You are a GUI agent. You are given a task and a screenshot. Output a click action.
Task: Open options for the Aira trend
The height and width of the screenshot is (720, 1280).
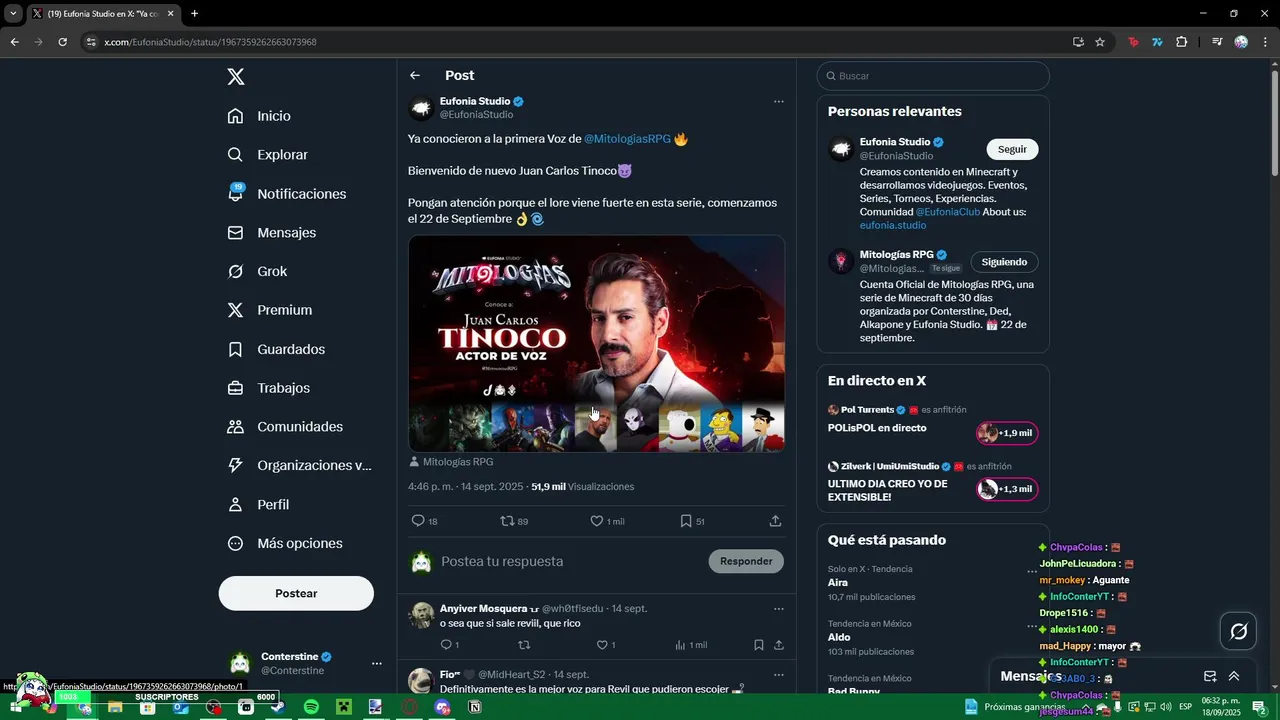[1031, 572]
